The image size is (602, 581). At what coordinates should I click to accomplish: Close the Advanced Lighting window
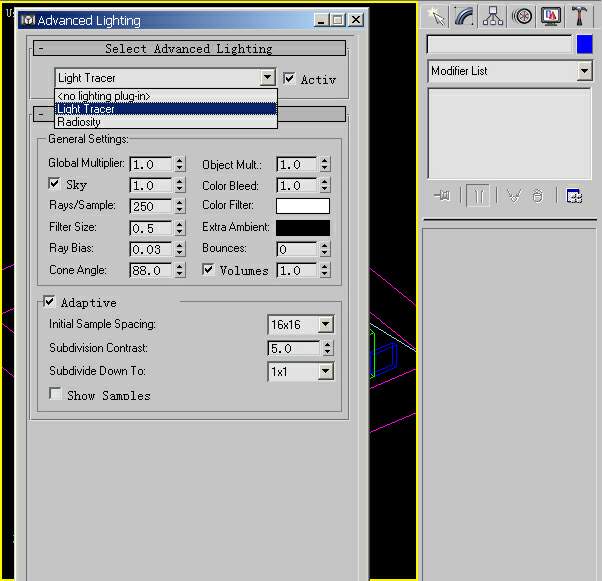point(356,20)
